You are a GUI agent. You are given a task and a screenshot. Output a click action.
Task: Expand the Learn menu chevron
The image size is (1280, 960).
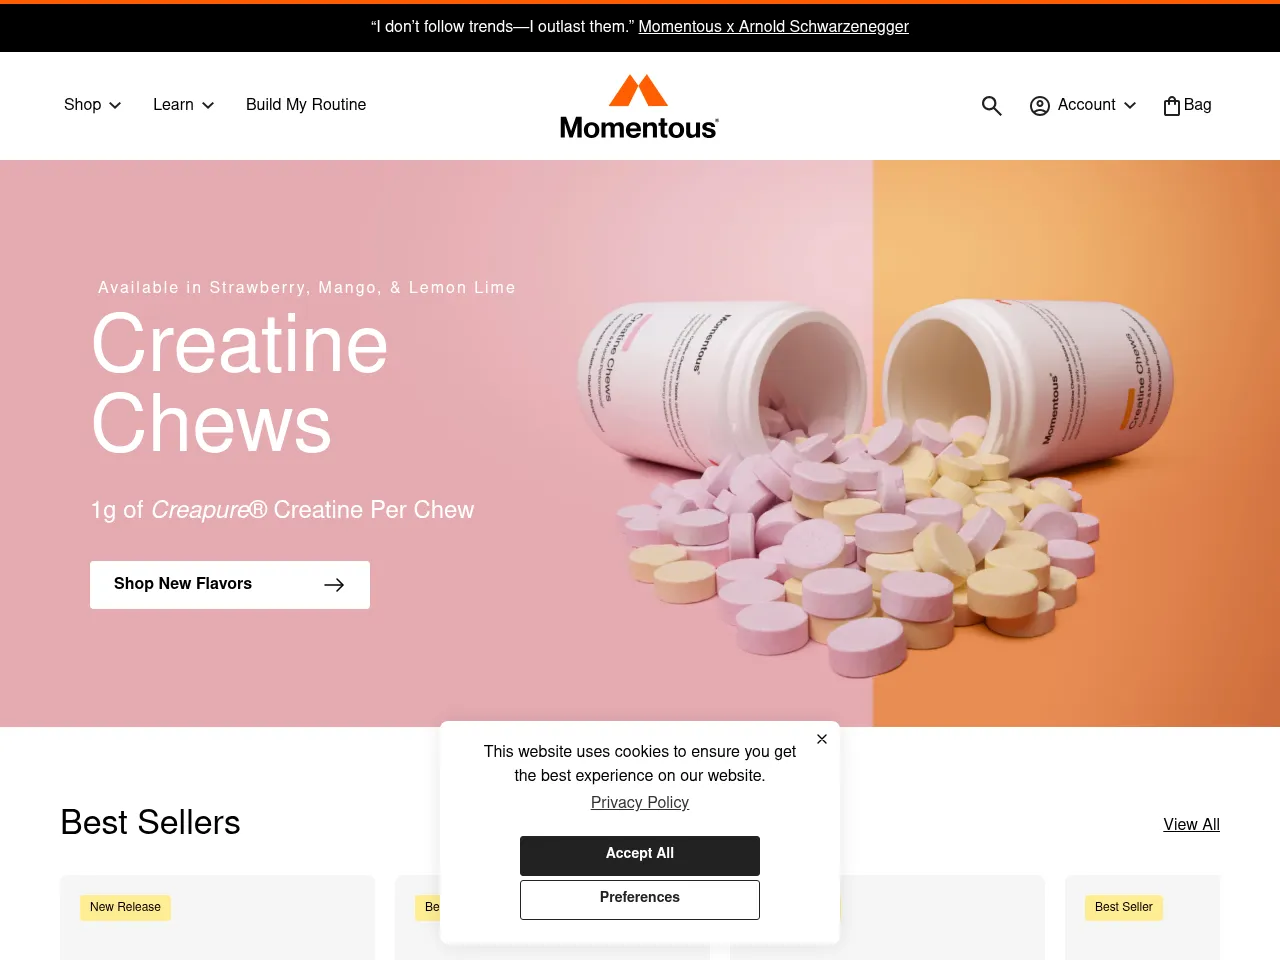(x=208, y=105)
